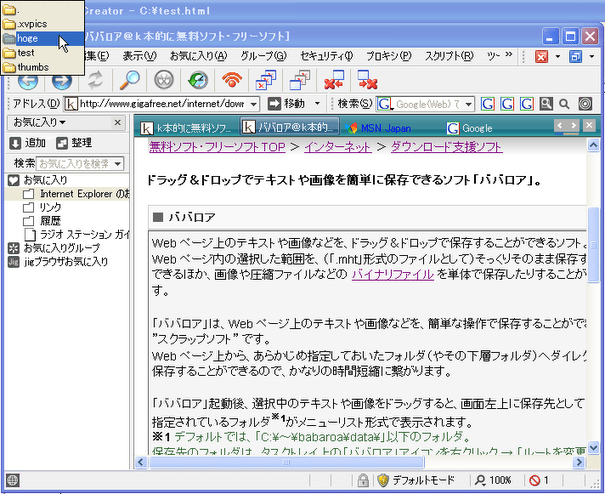Click the orange wireless feed icon

point(232,80)
